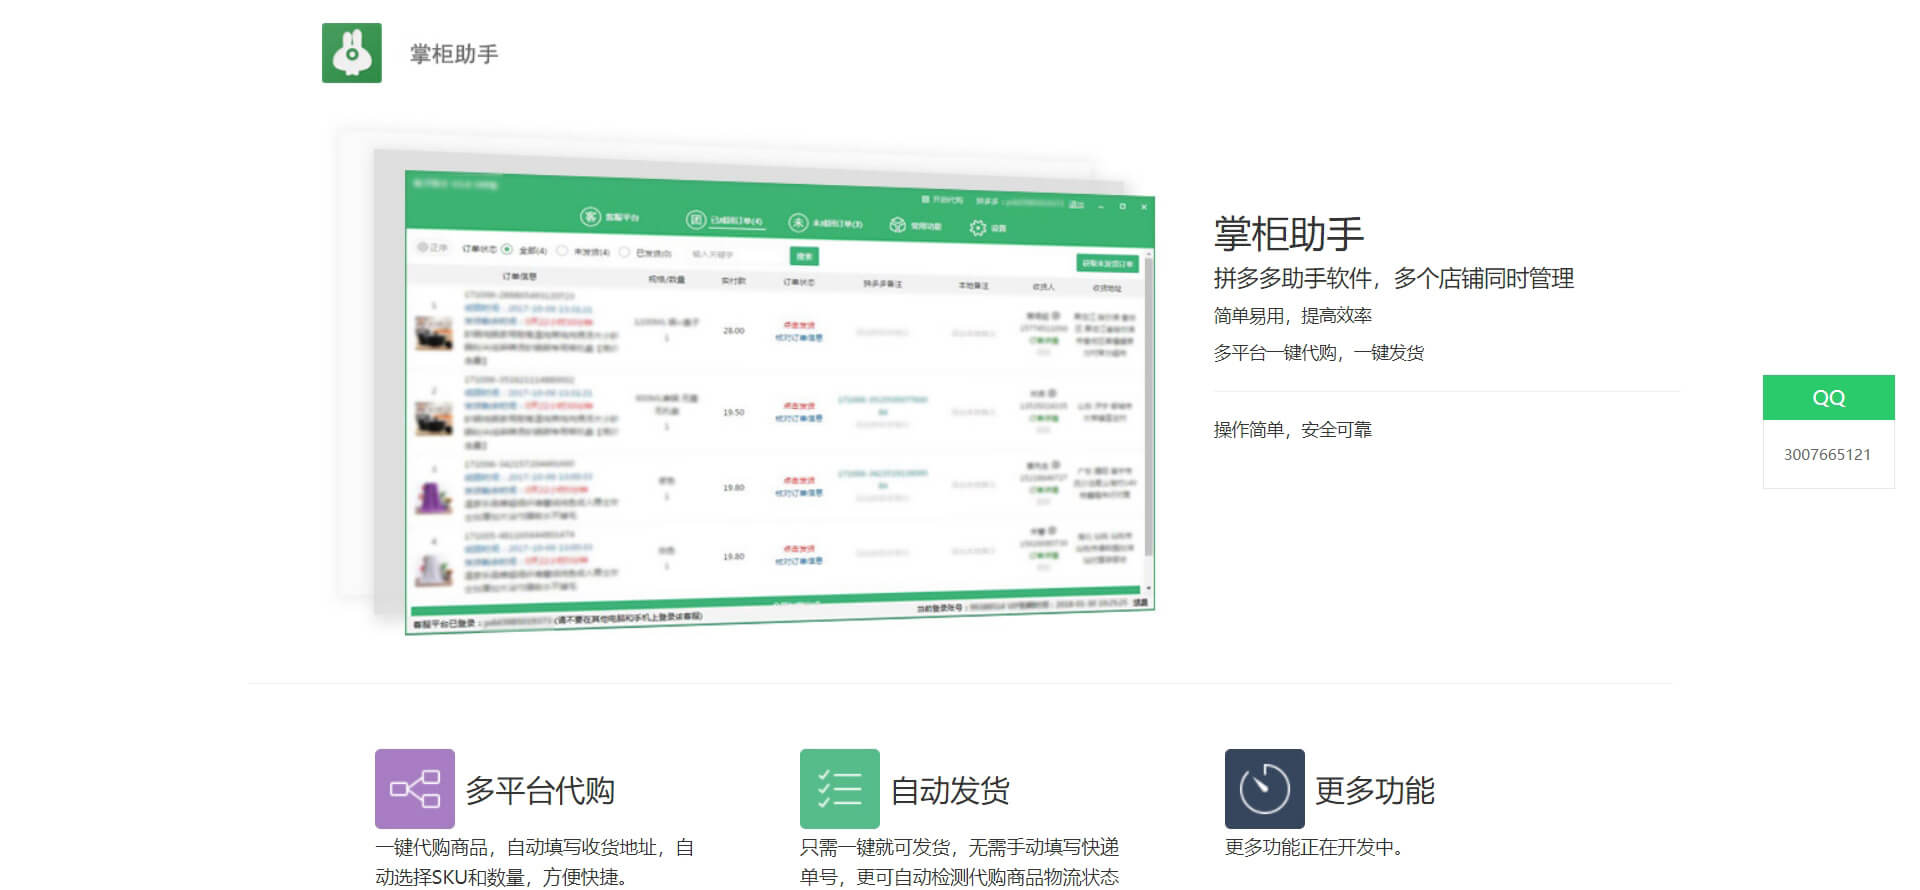
Task: Select the 已发货 radio button
Action: tap(625, 252)
